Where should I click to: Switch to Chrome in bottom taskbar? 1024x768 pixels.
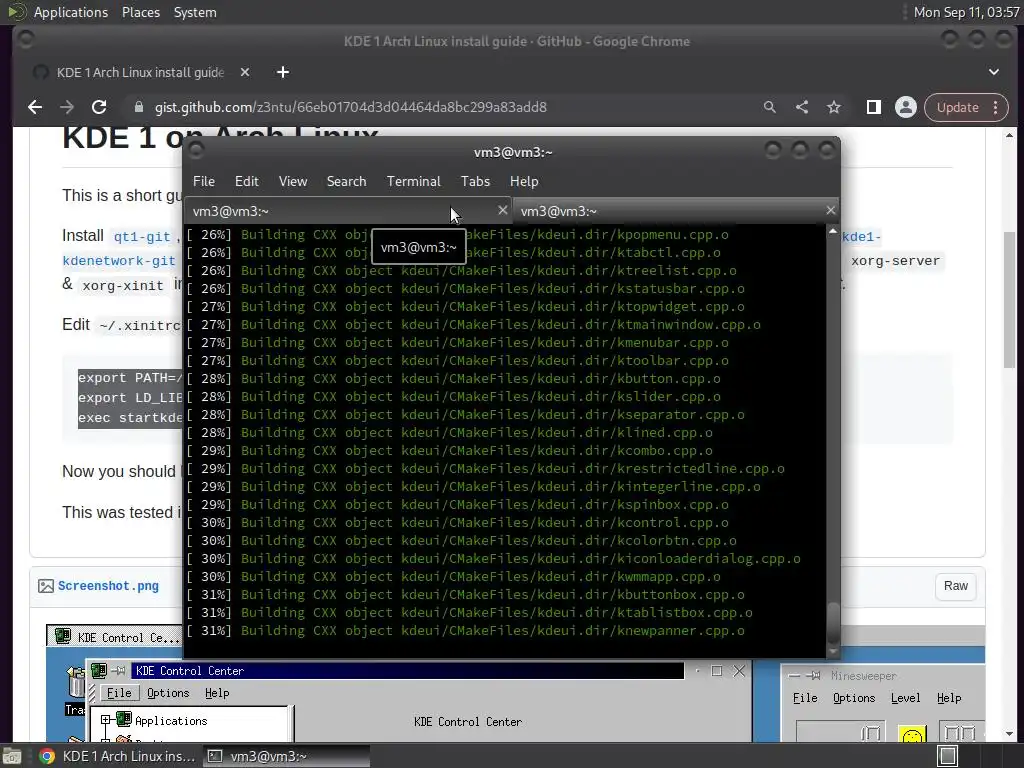click(x=118, y=756)
